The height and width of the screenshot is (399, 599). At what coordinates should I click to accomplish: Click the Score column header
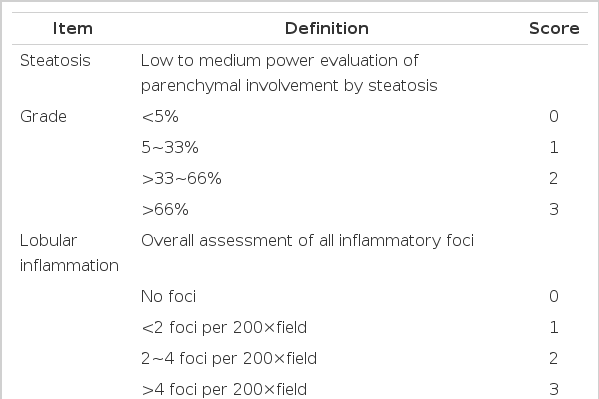[554, 29]
